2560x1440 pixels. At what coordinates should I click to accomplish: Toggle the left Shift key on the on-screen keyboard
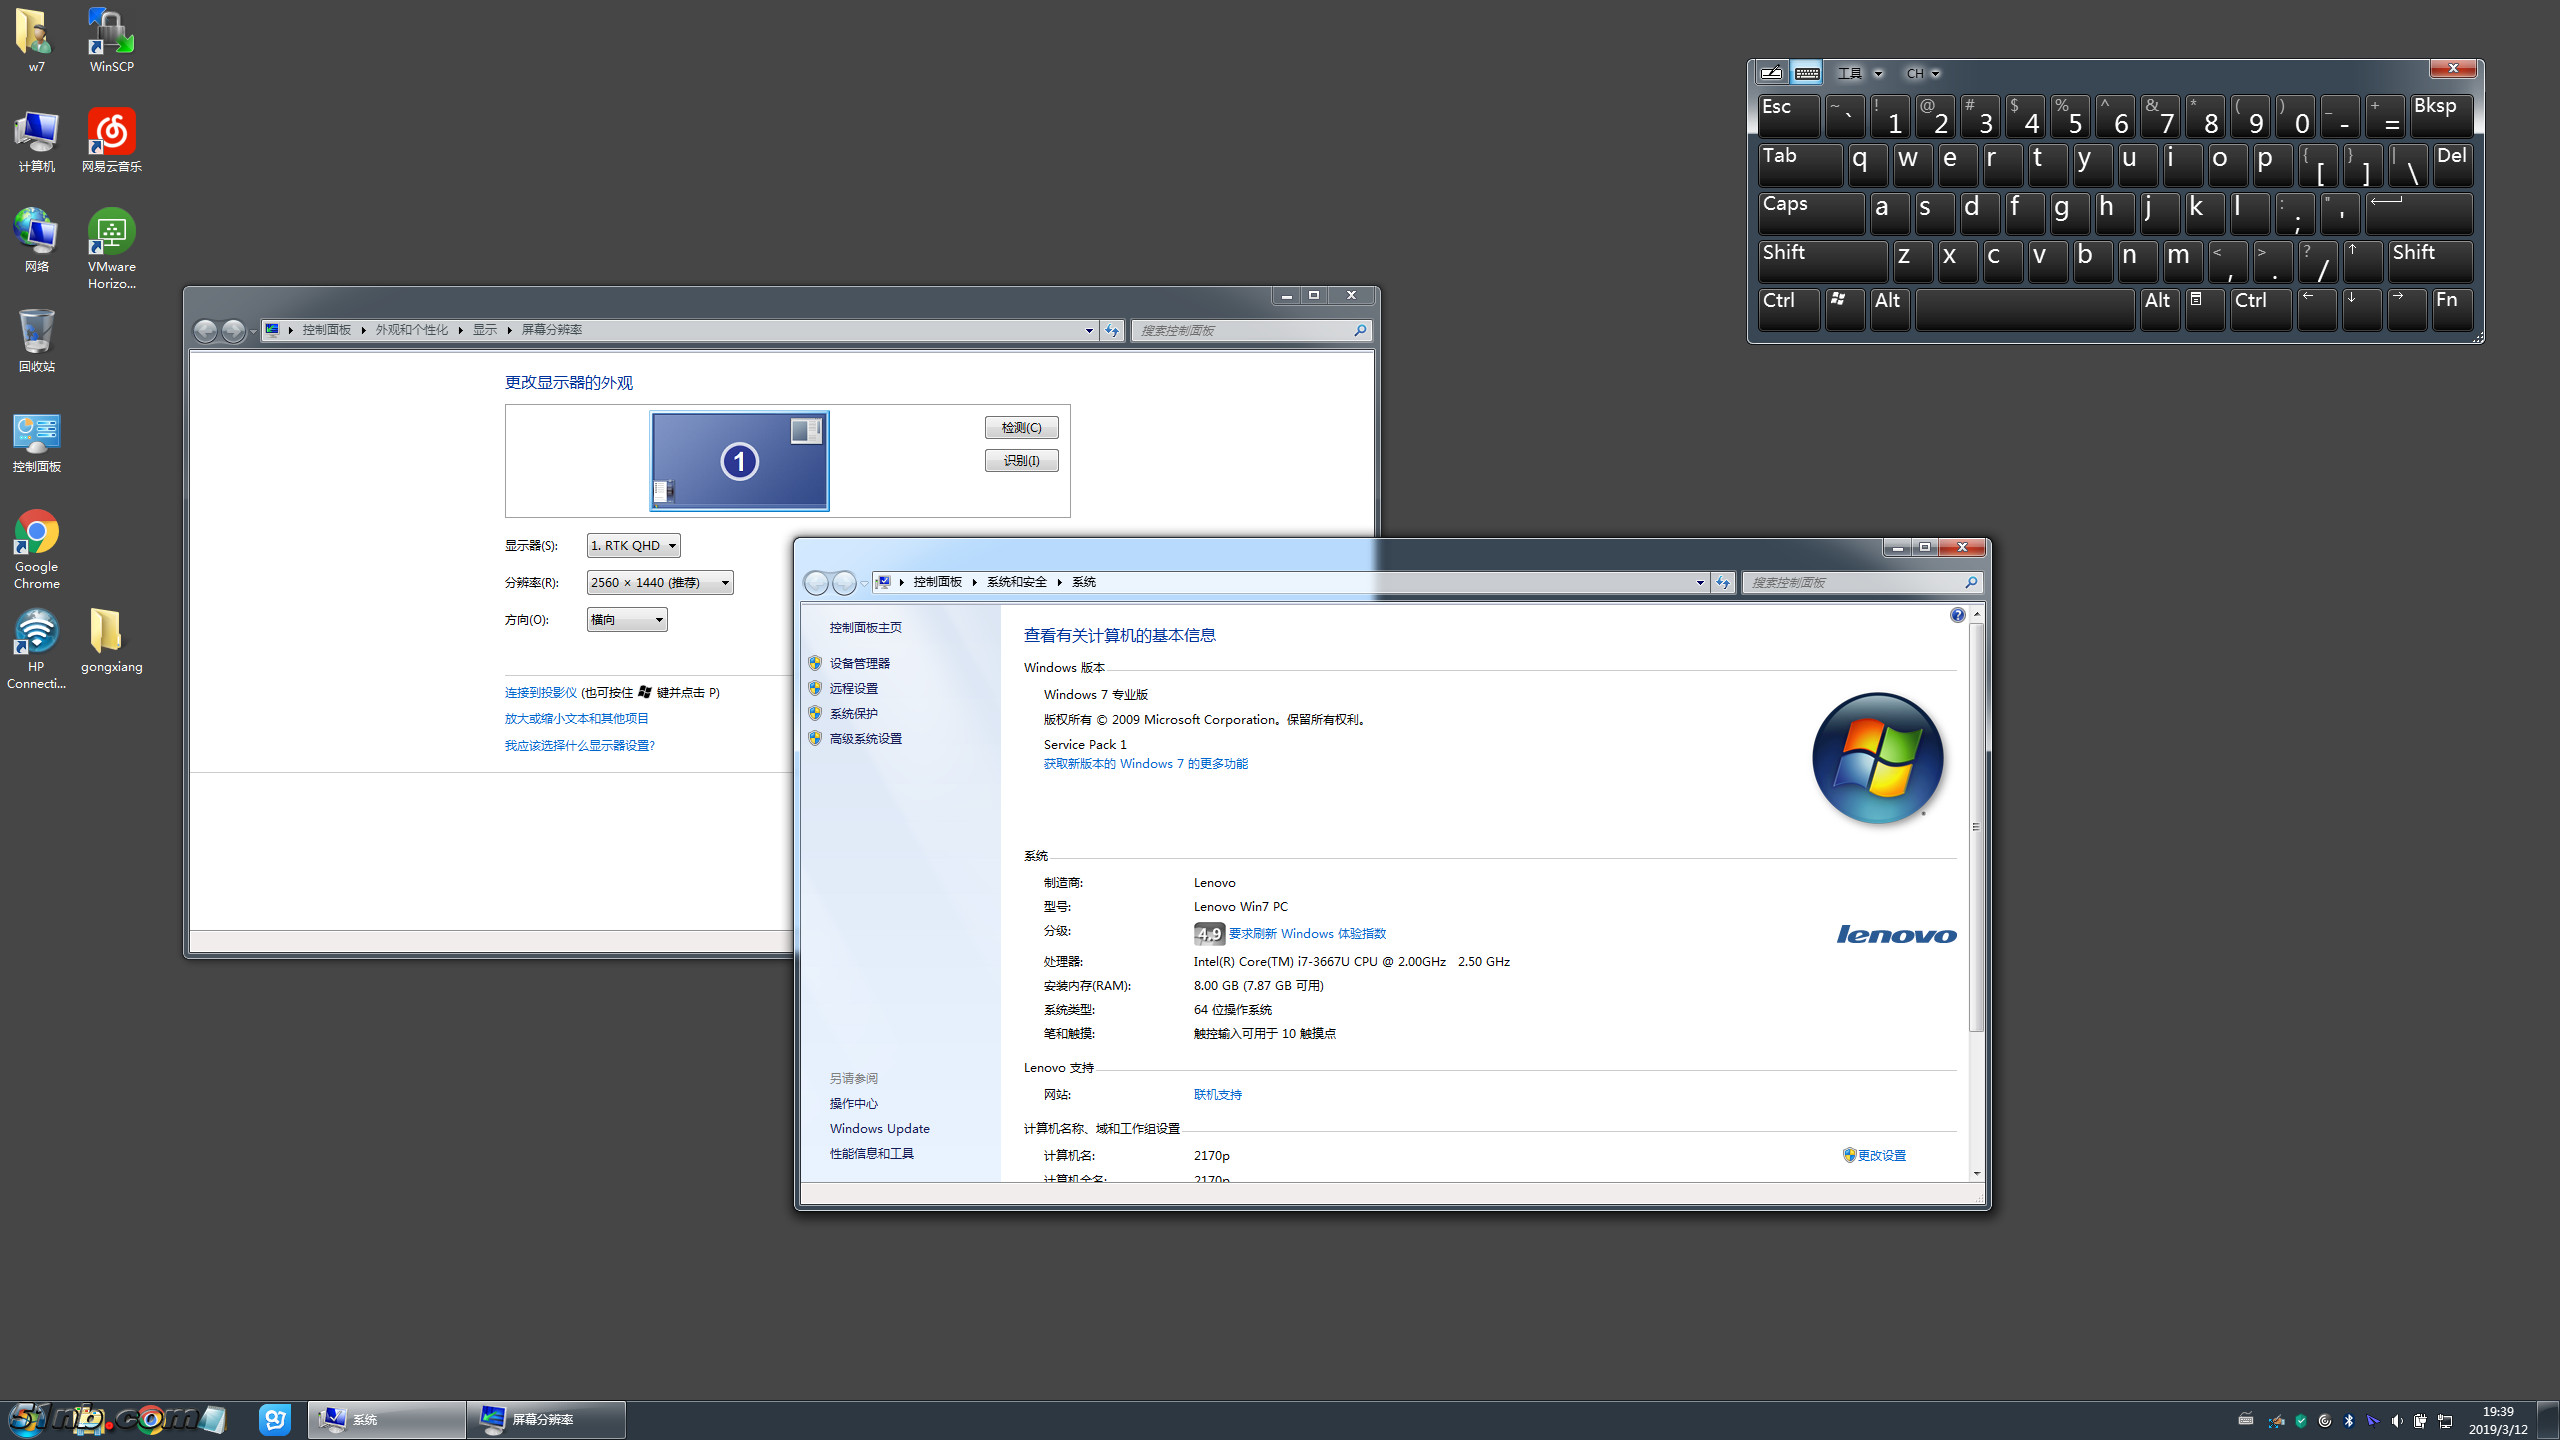point(1822,261)
